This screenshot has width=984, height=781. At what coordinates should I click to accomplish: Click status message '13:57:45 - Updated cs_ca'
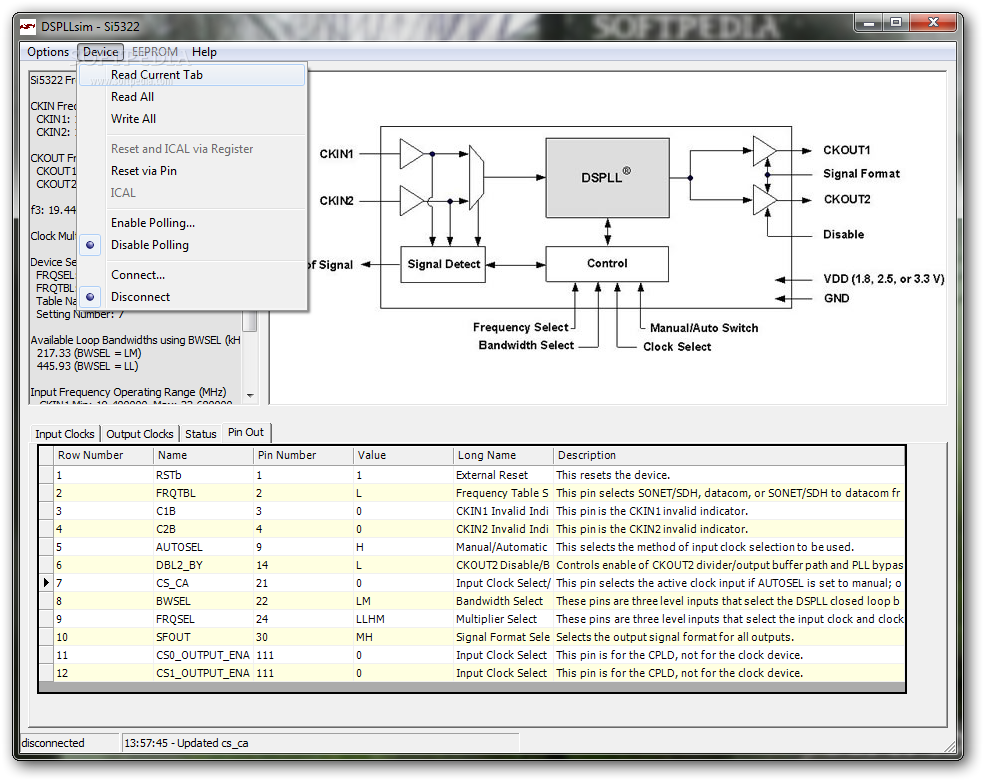pos(320,743)
